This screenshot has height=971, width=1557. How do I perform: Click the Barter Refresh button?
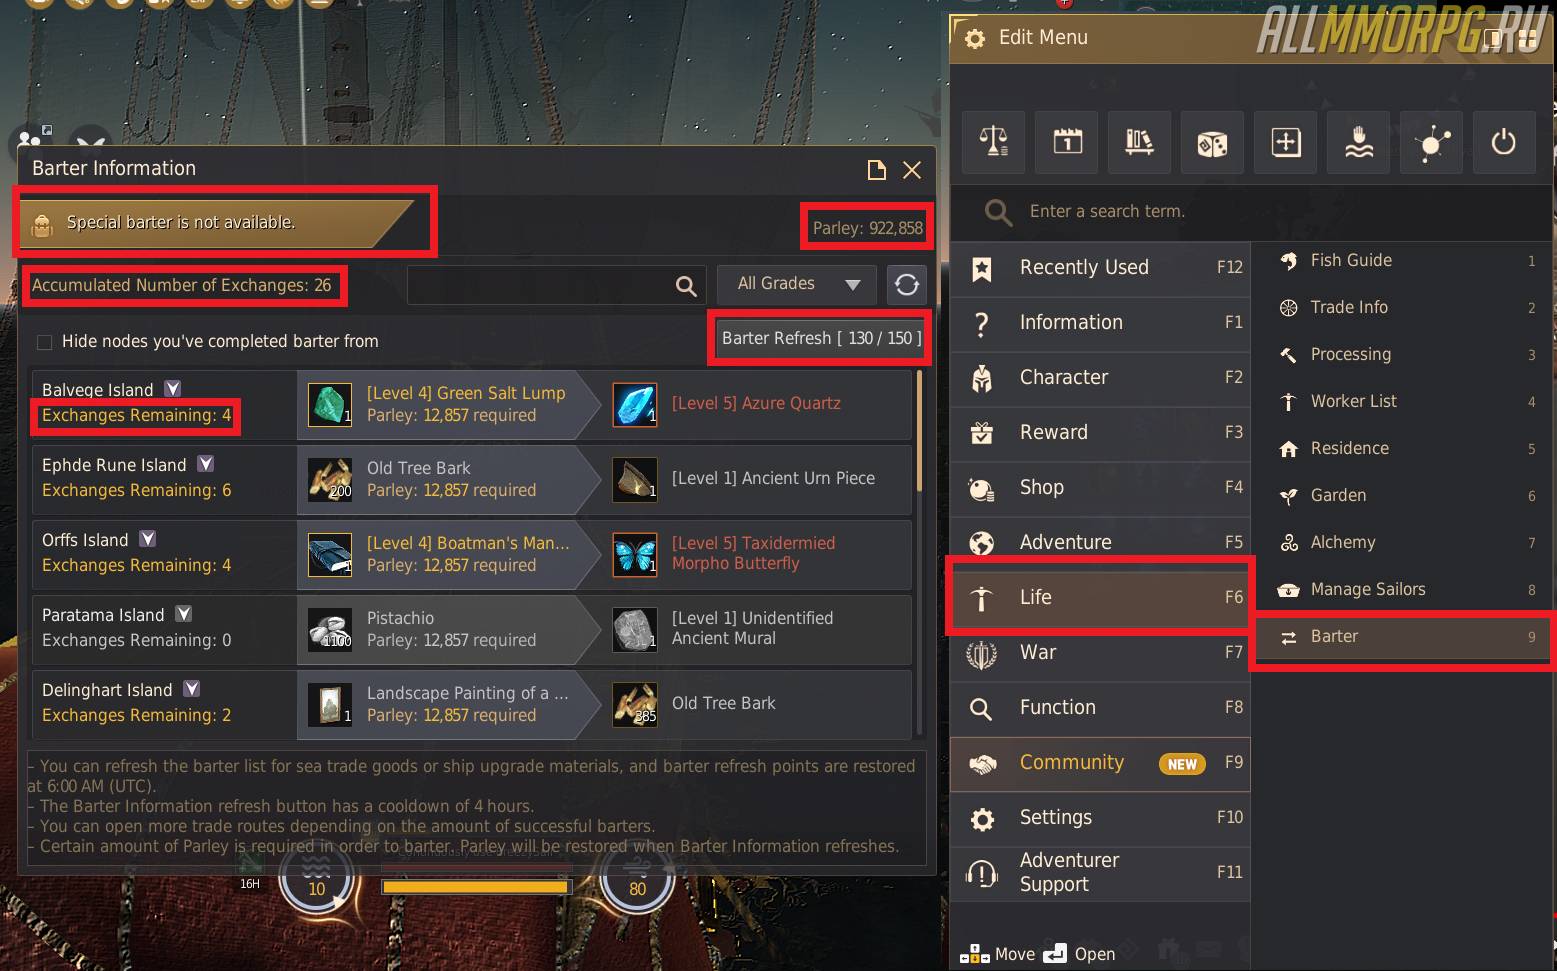821,339
